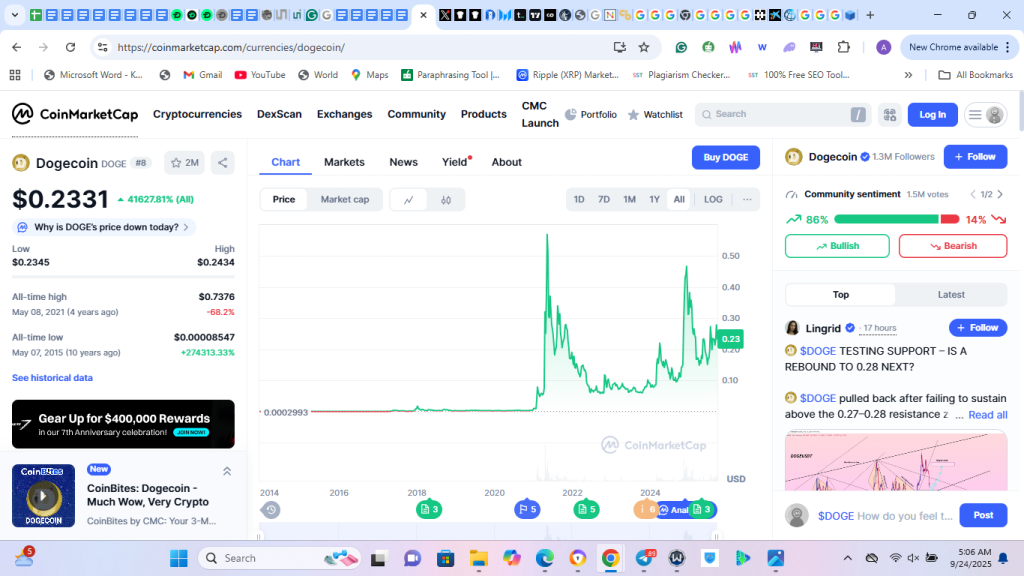The width and height of the screenshot is (1024, 576).
Task: Open Chrome apps grid in bookmarks bar
Action: (x=15, y=75)
